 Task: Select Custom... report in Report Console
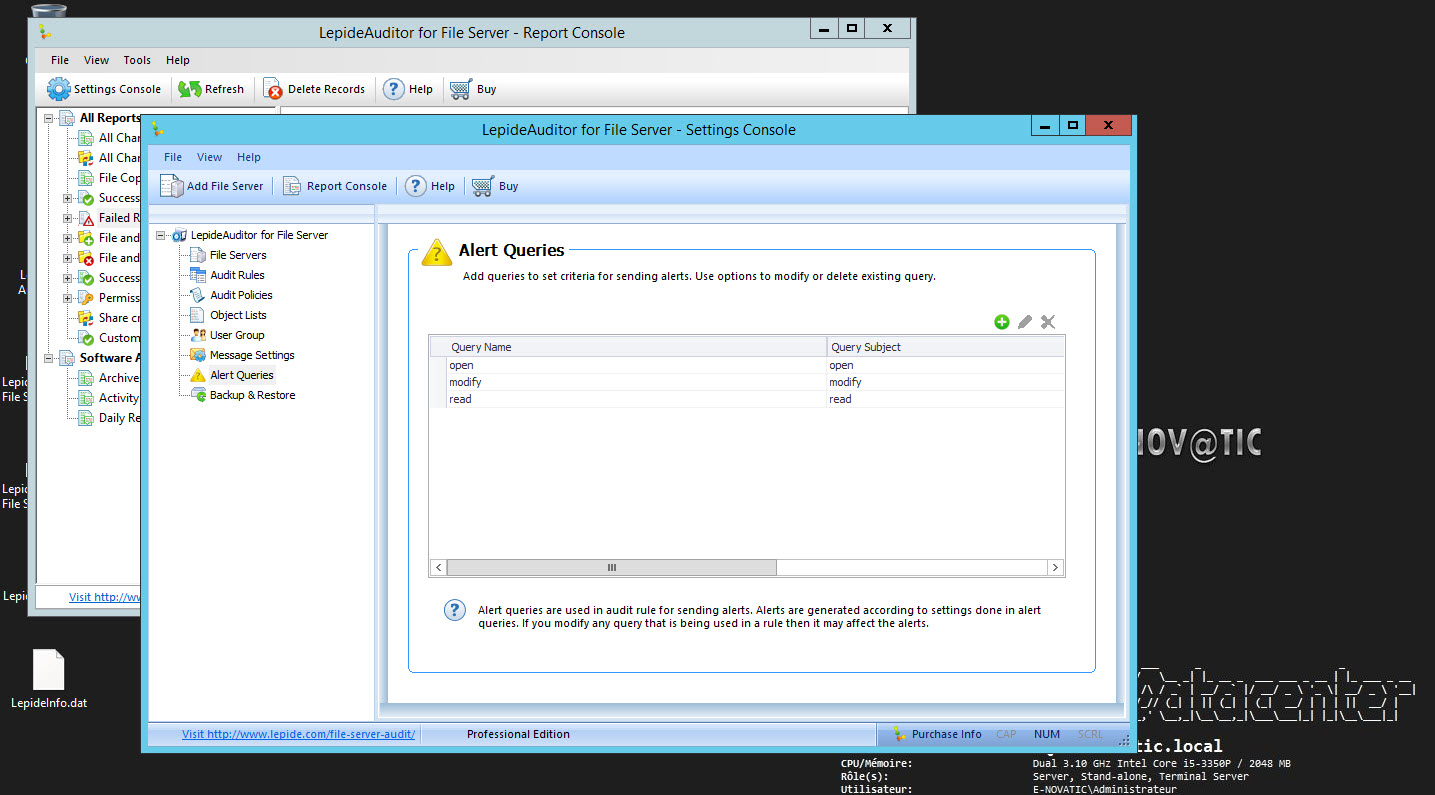[x=109, y=338]
